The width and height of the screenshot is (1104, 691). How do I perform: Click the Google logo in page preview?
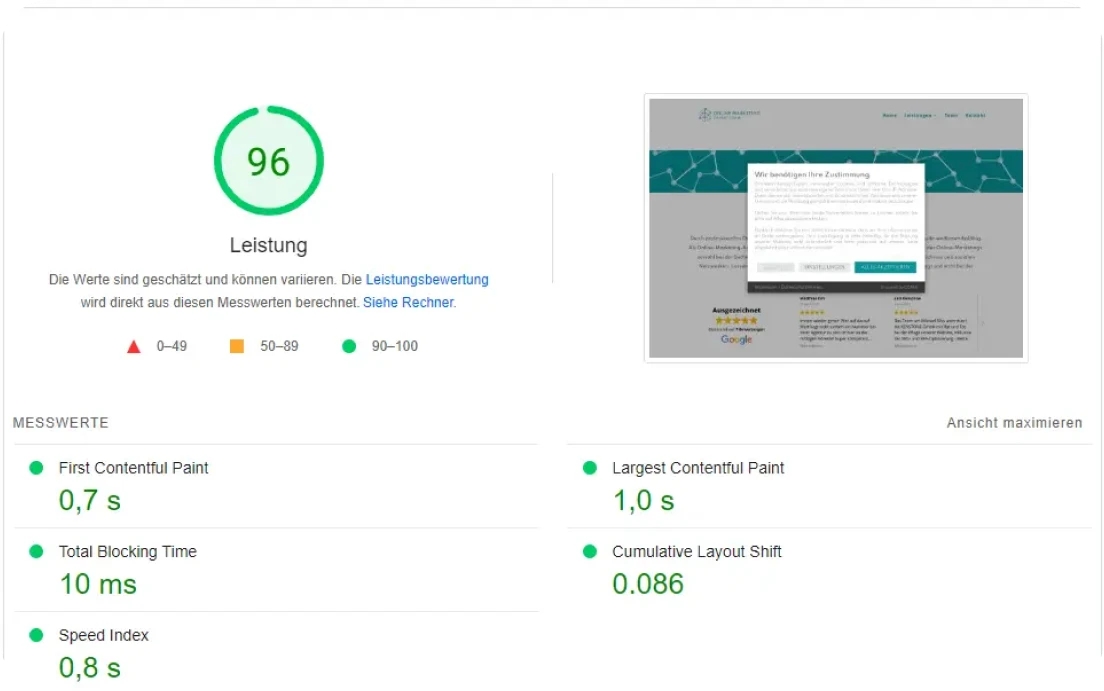coord(736,340)
